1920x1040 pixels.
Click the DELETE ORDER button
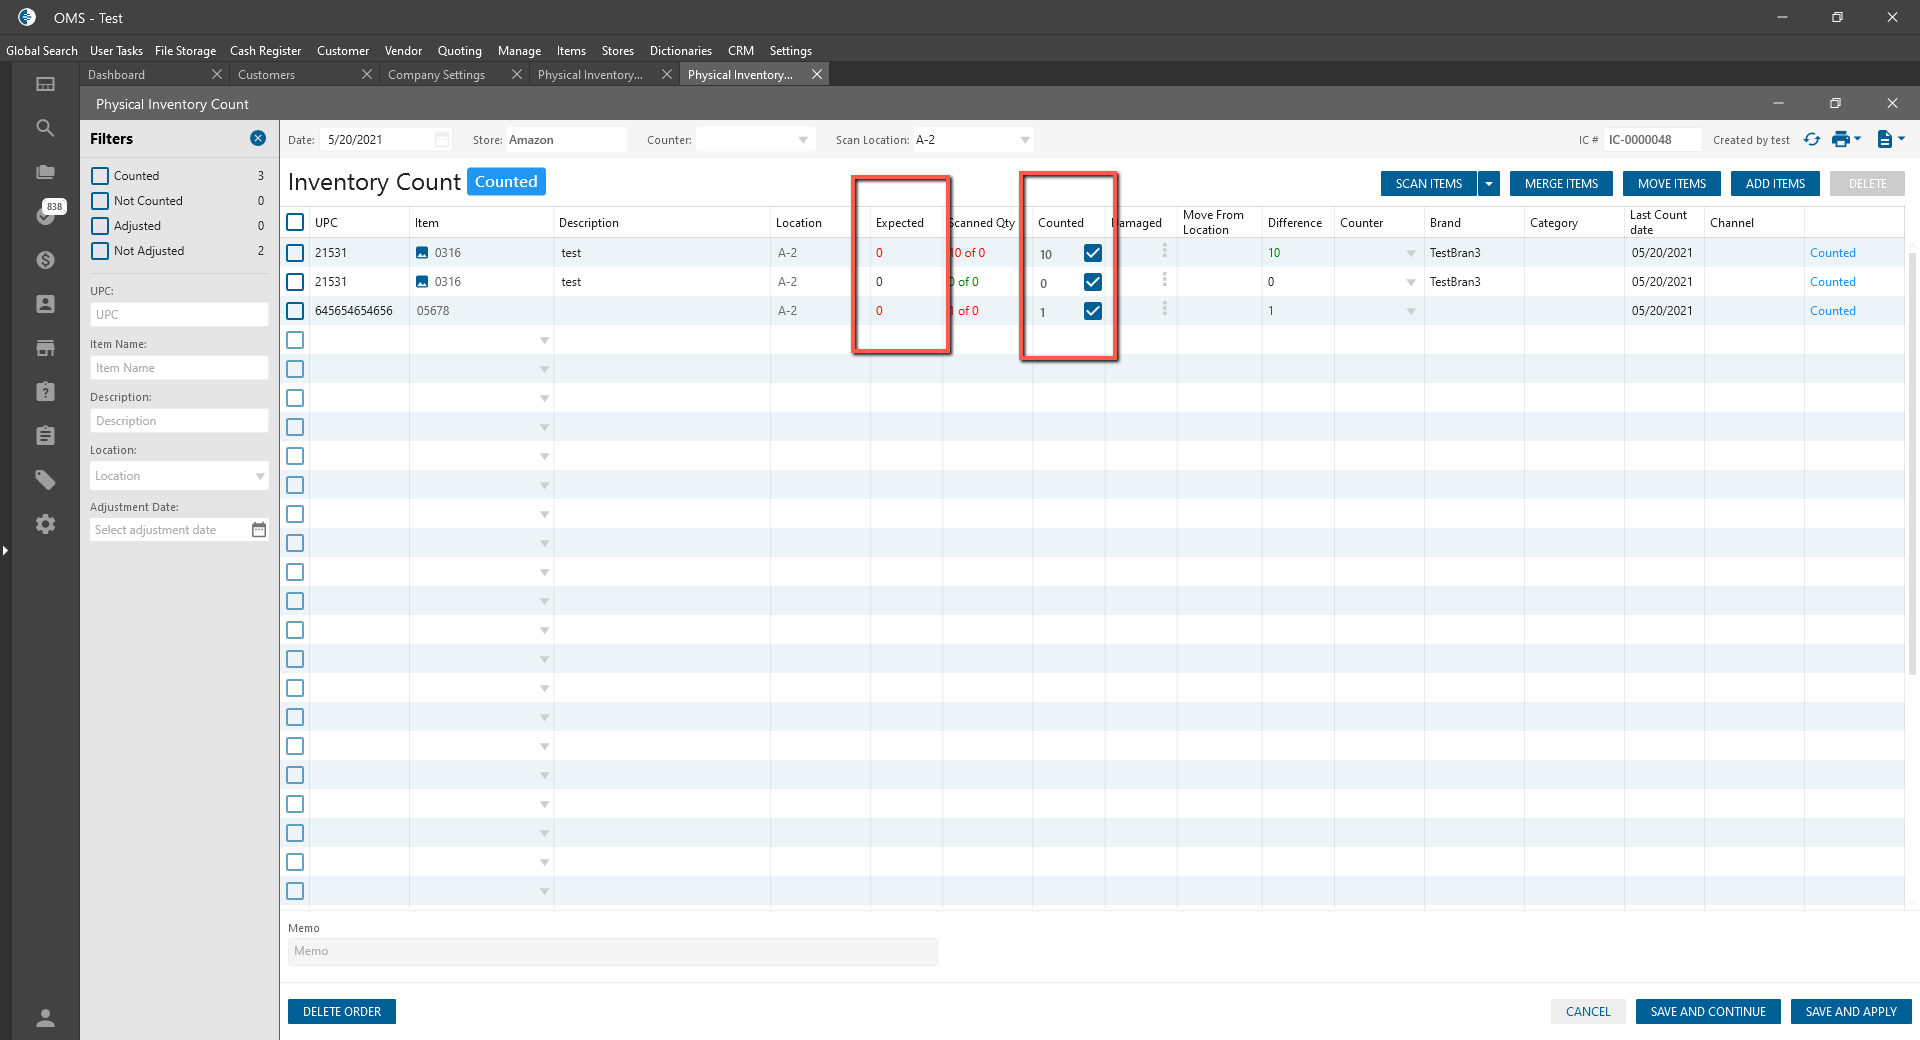pos(342,1012)
